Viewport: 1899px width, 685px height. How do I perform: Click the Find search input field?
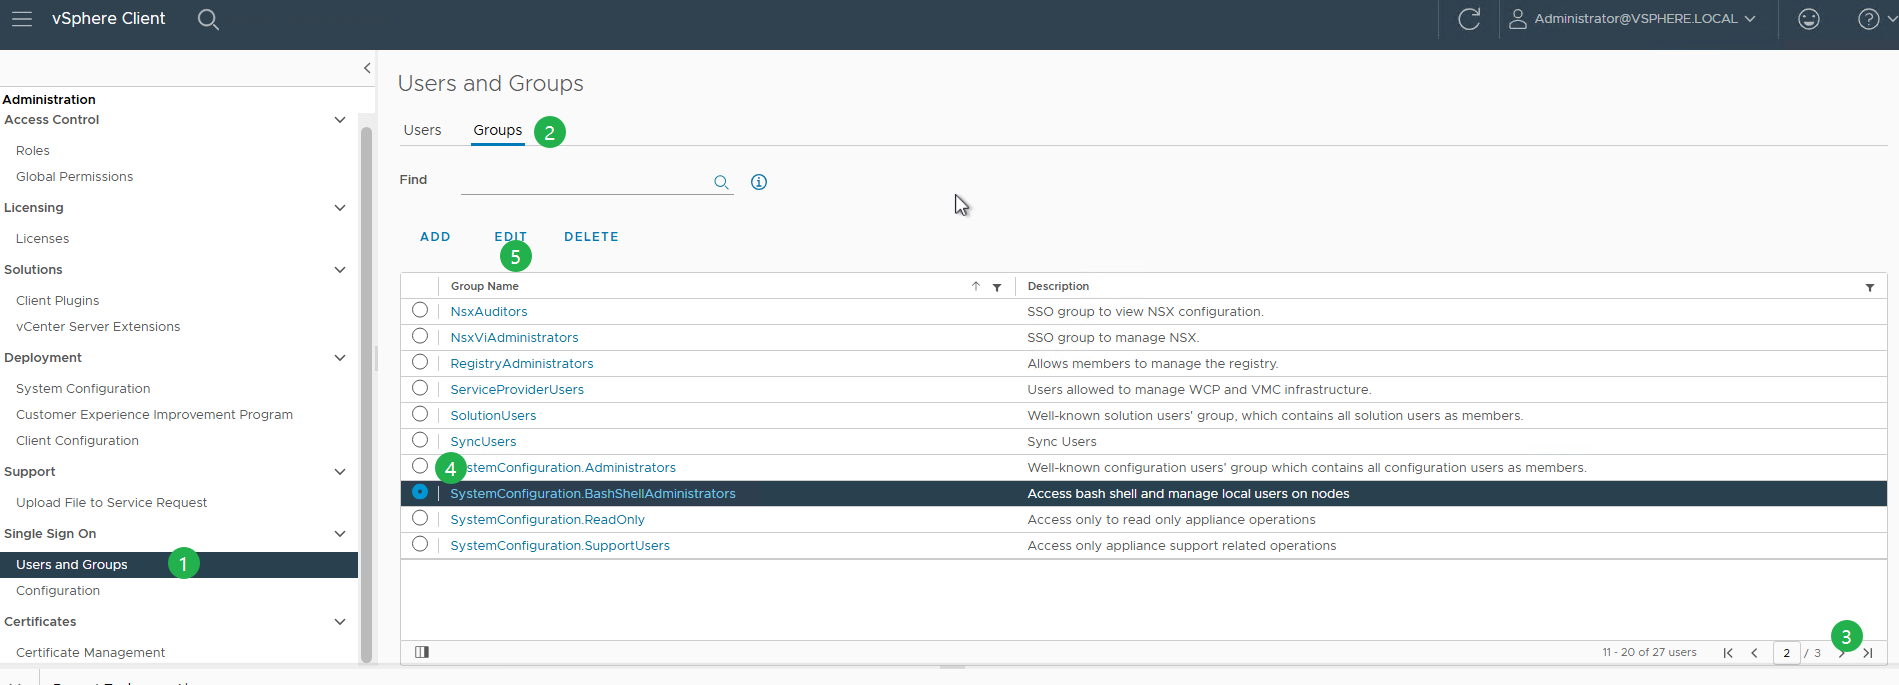click(x=585, y=181)
